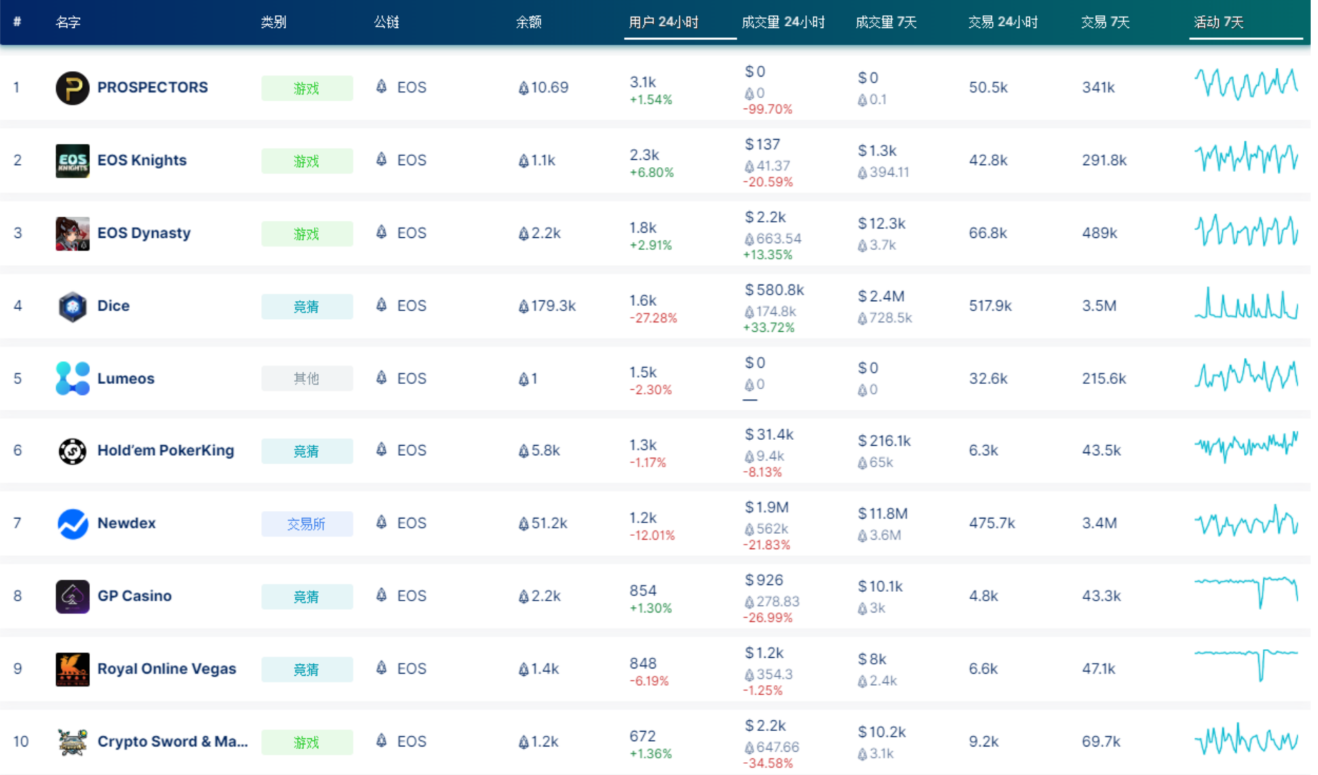Select the Dice hexagon logo
This screenshot has width=1318, height=775.
coord(72,306)
